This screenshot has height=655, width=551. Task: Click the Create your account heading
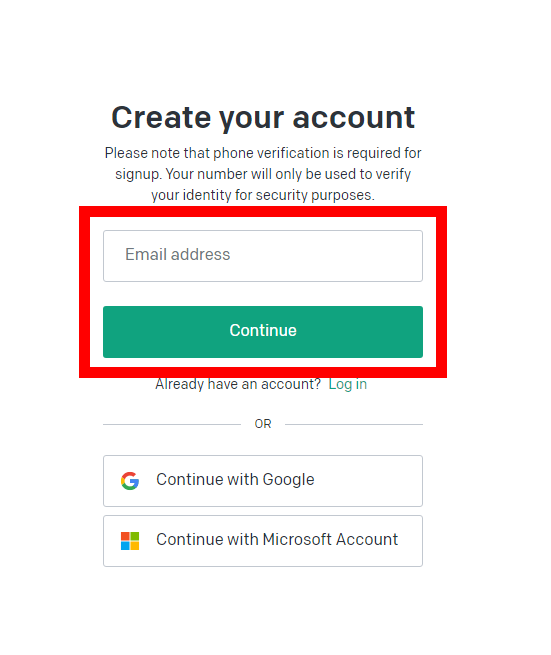[263, 117]
